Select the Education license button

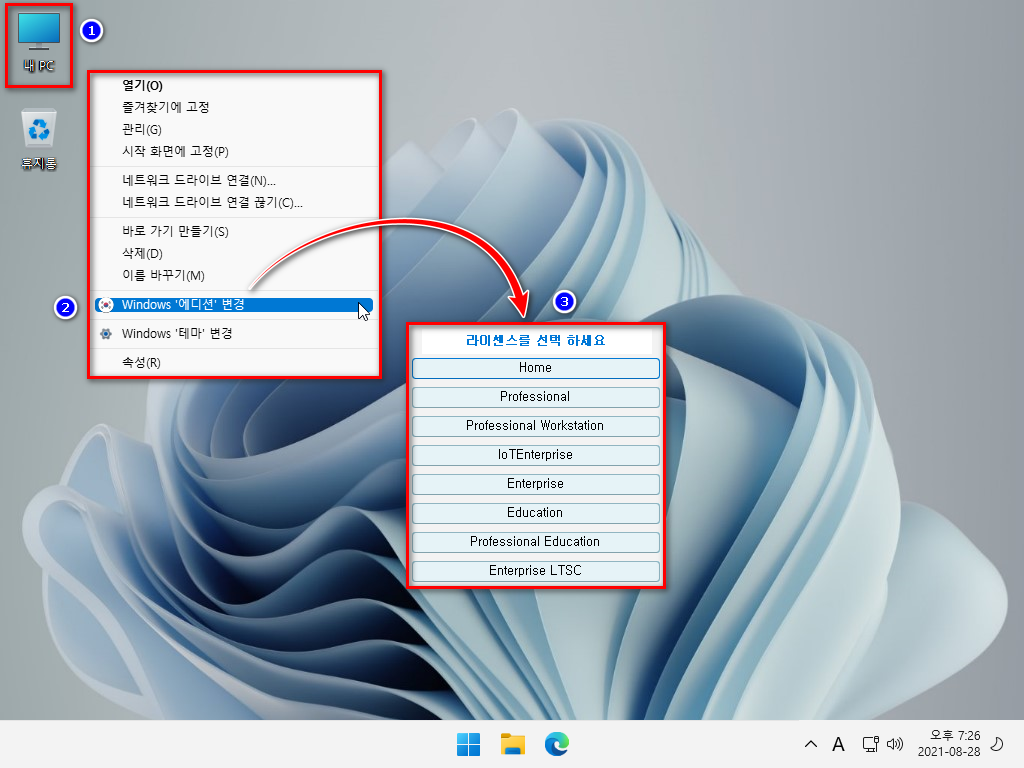click(536, 513)
